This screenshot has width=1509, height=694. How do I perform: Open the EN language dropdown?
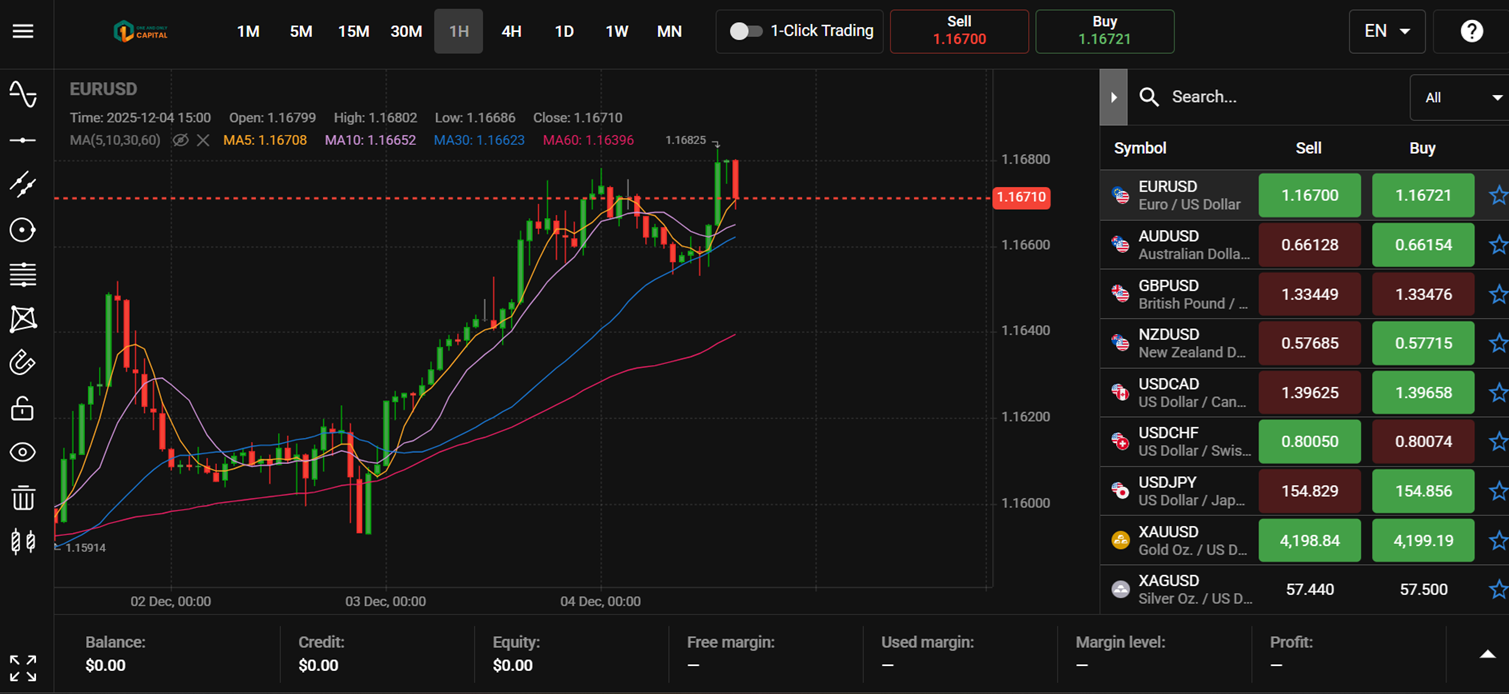(x=1386, y=31)
